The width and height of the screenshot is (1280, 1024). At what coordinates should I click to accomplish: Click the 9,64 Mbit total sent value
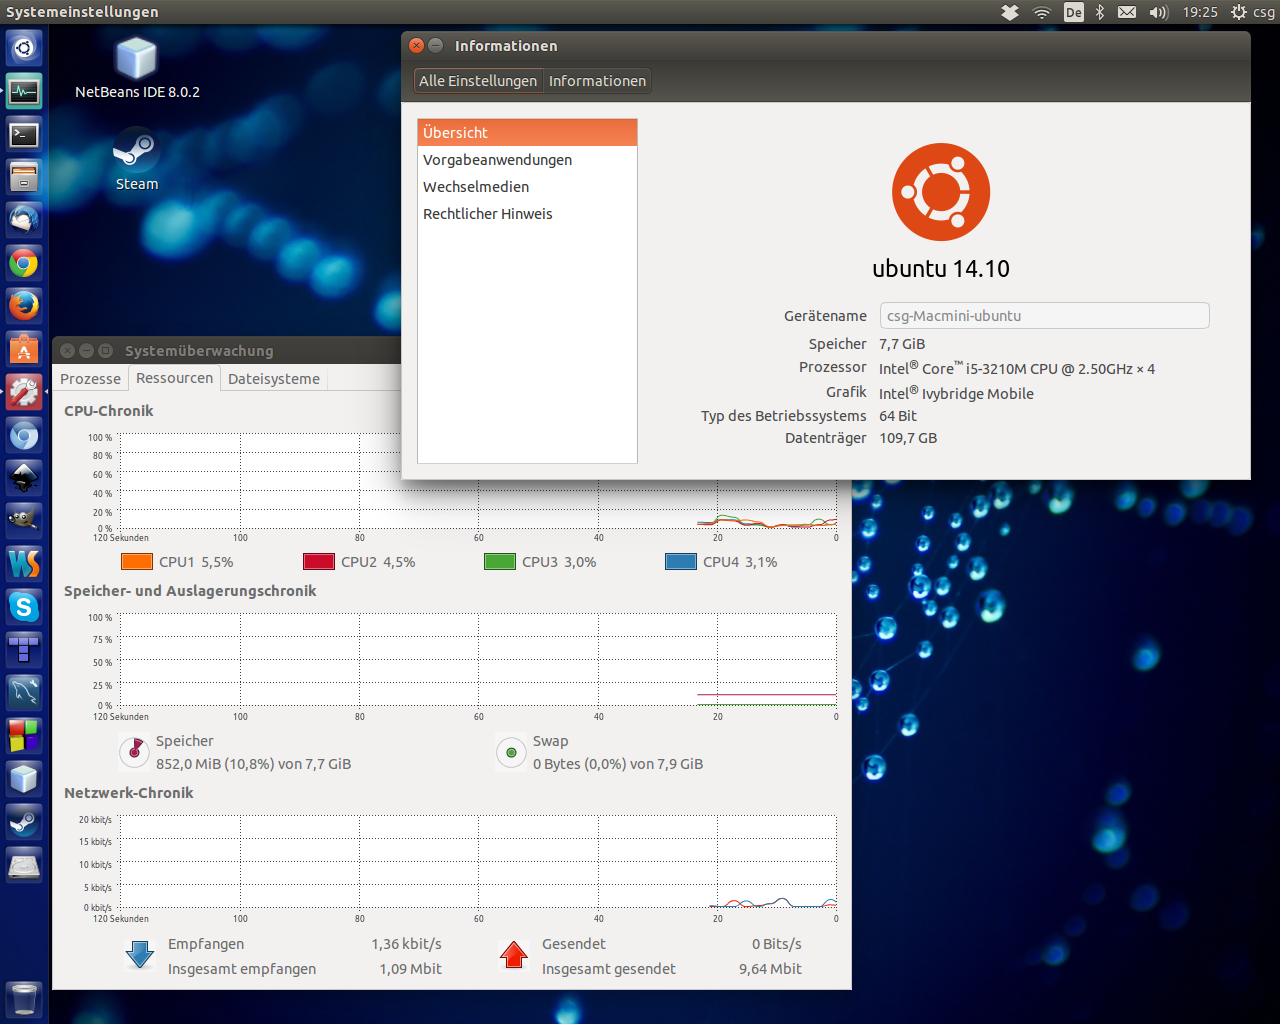point(770,969)
